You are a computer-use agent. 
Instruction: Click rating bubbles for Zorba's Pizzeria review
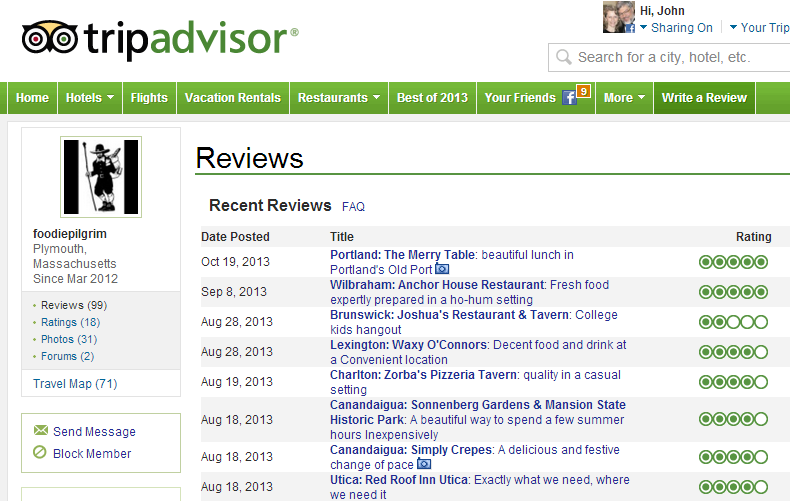click(x=733, y=382)
